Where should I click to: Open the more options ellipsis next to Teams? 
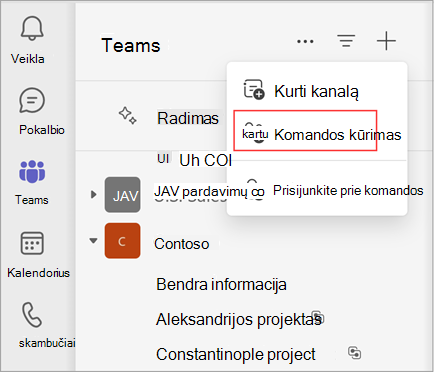click(305, 42)
